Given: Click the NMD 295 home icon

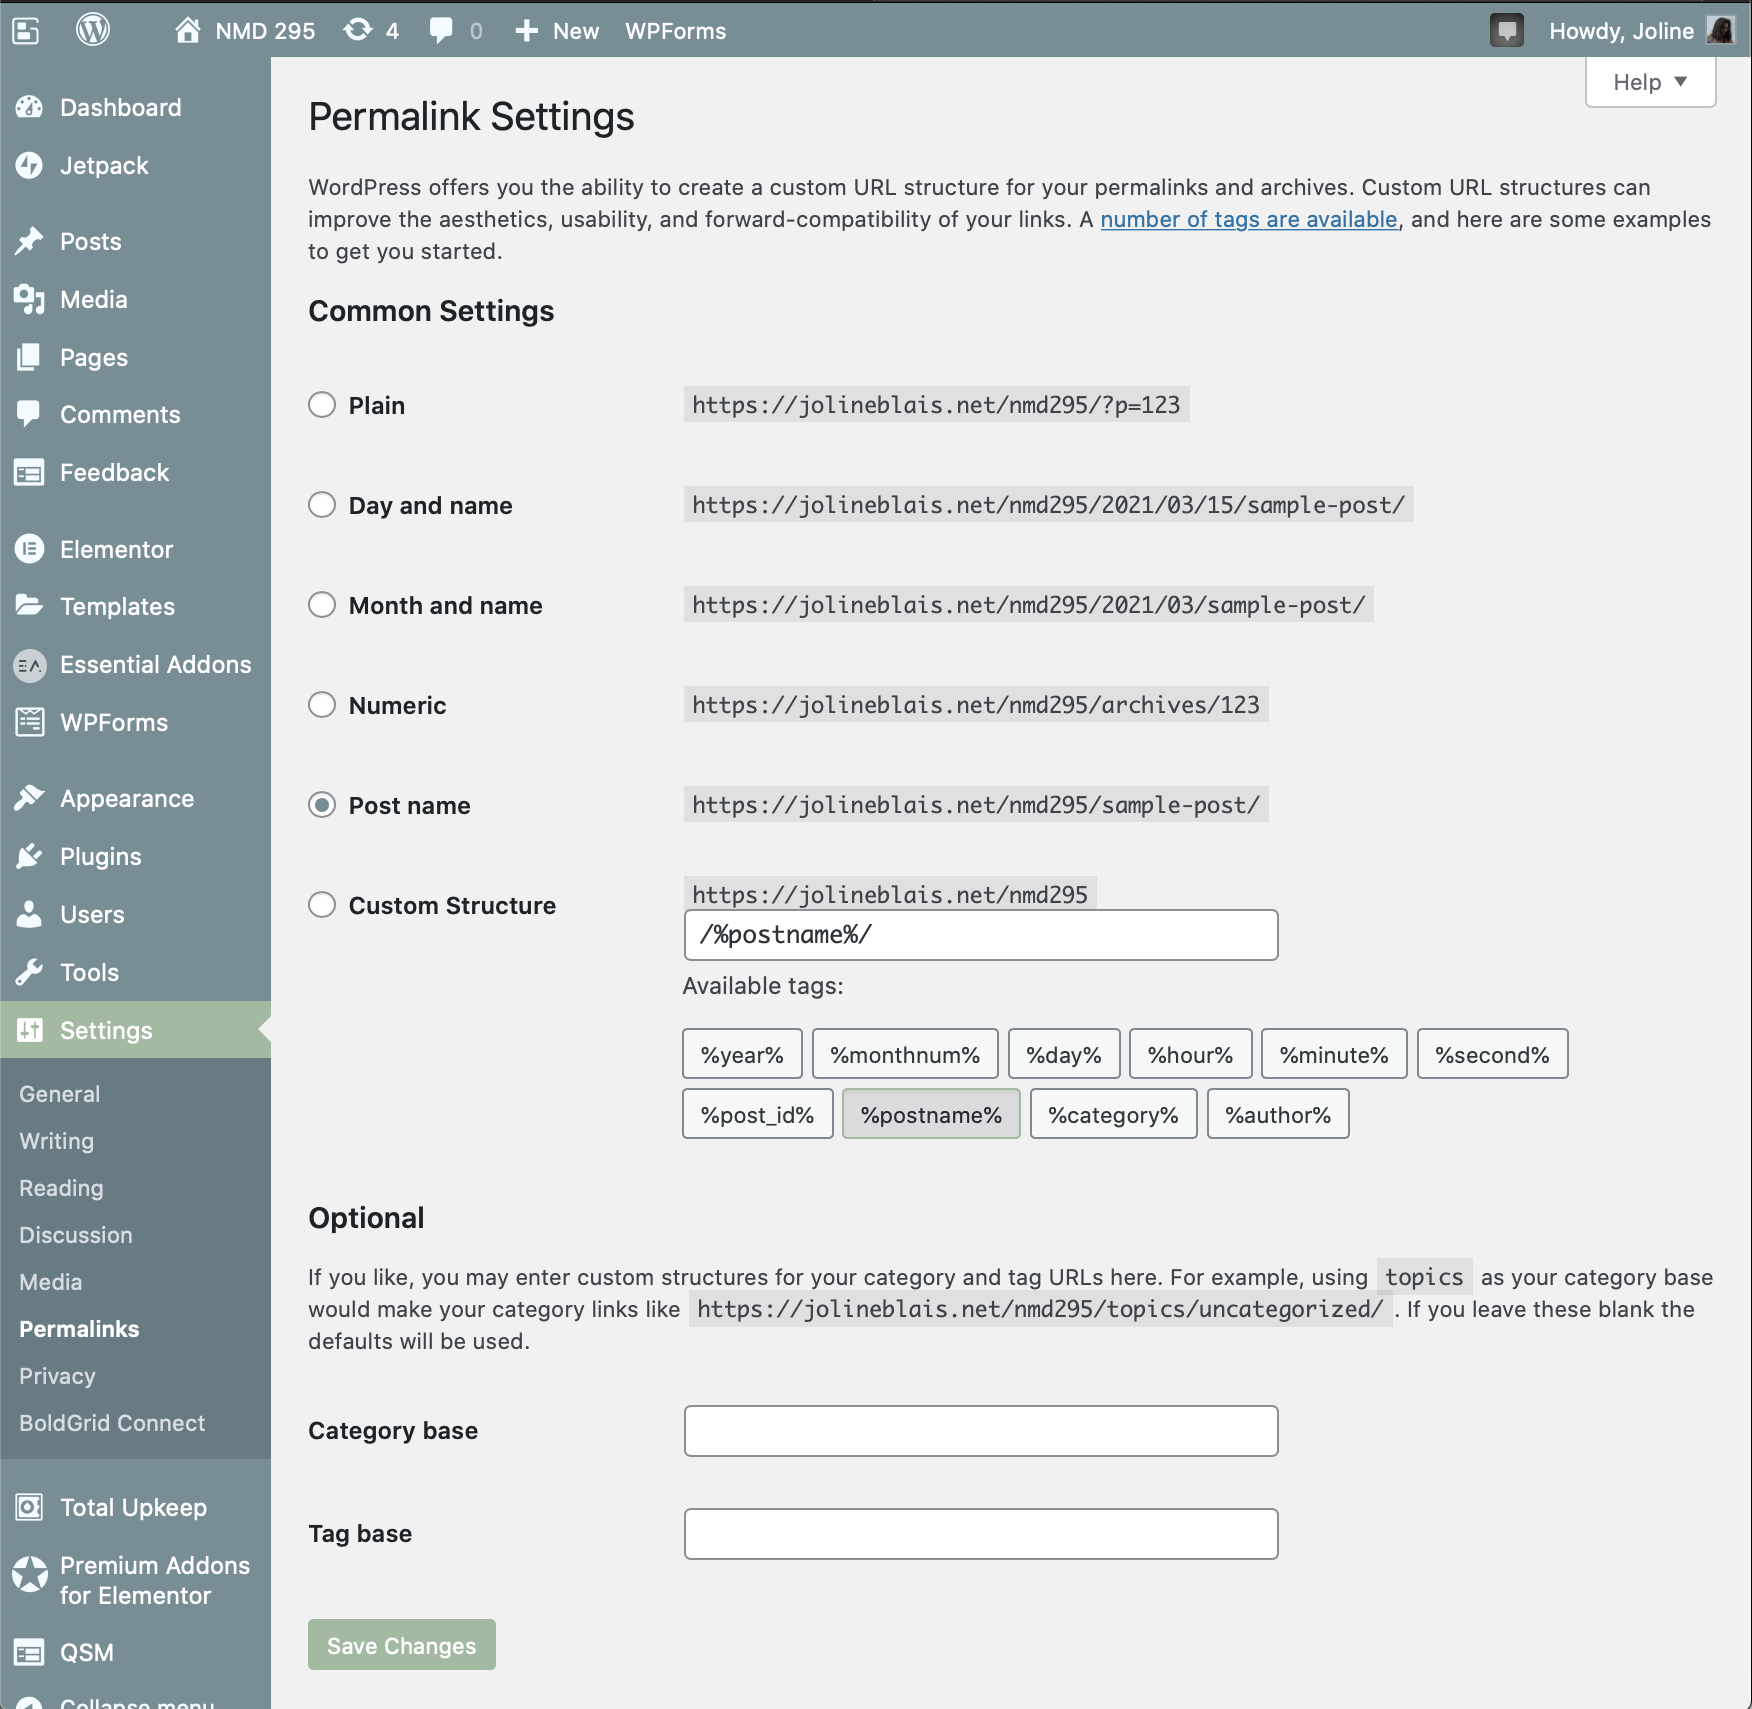Looking at the screenshot, I should pyautogui.click(x=188, y=31).
